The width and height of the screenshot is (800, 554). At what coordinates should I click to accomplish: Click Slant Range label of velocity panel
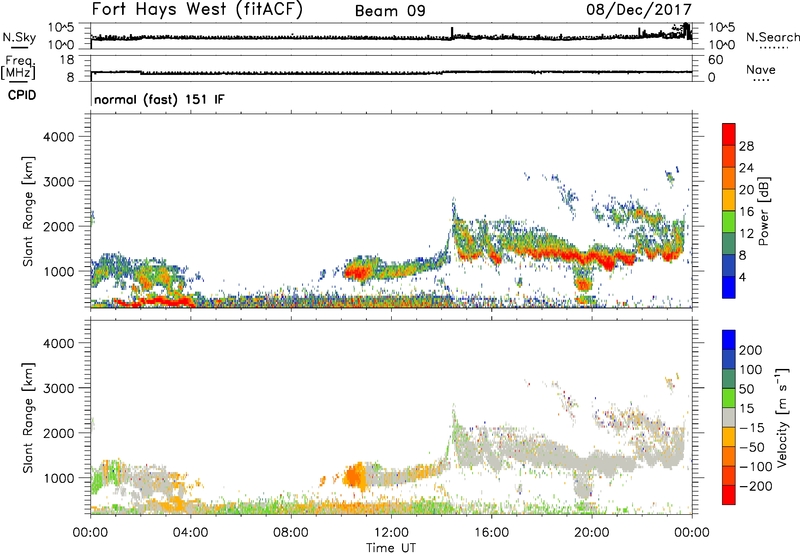28,417
